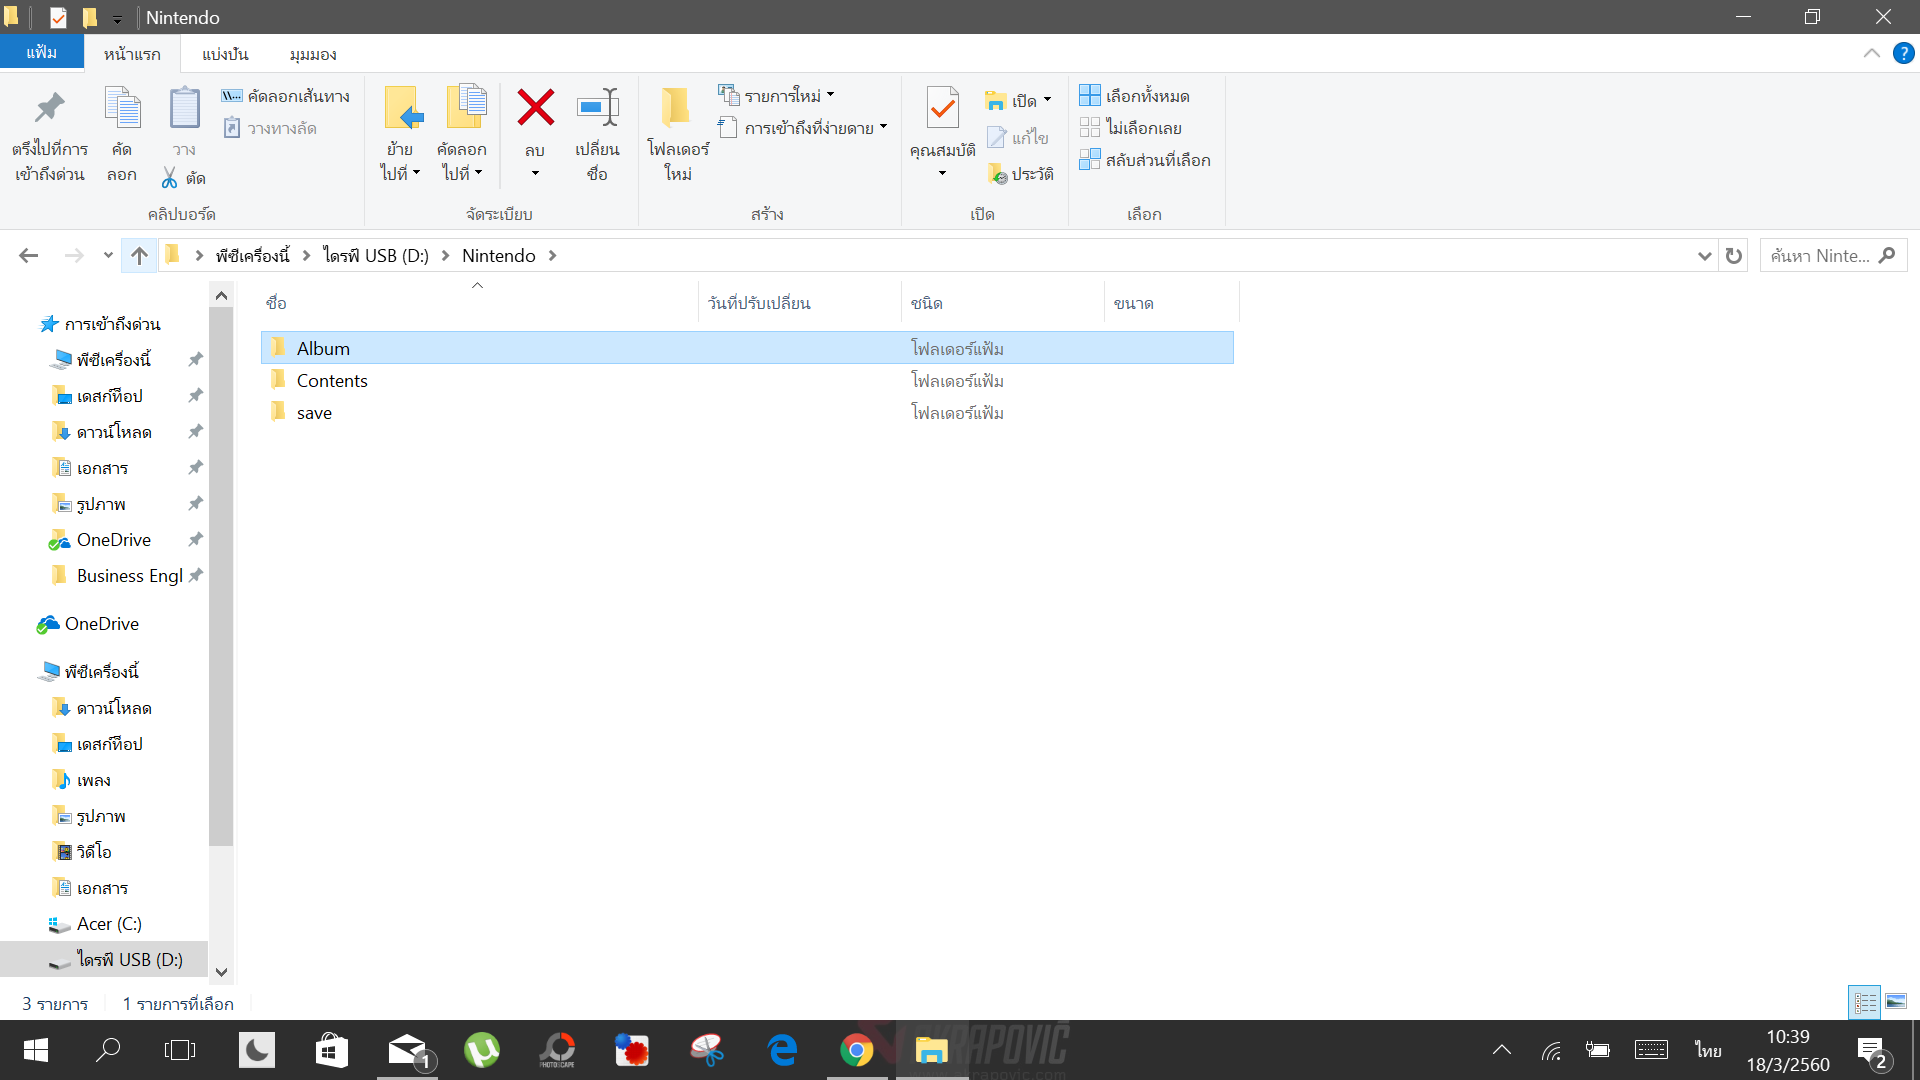
Task: Click the blue Help question mark icon
Action: click(x=1904, y=53)
